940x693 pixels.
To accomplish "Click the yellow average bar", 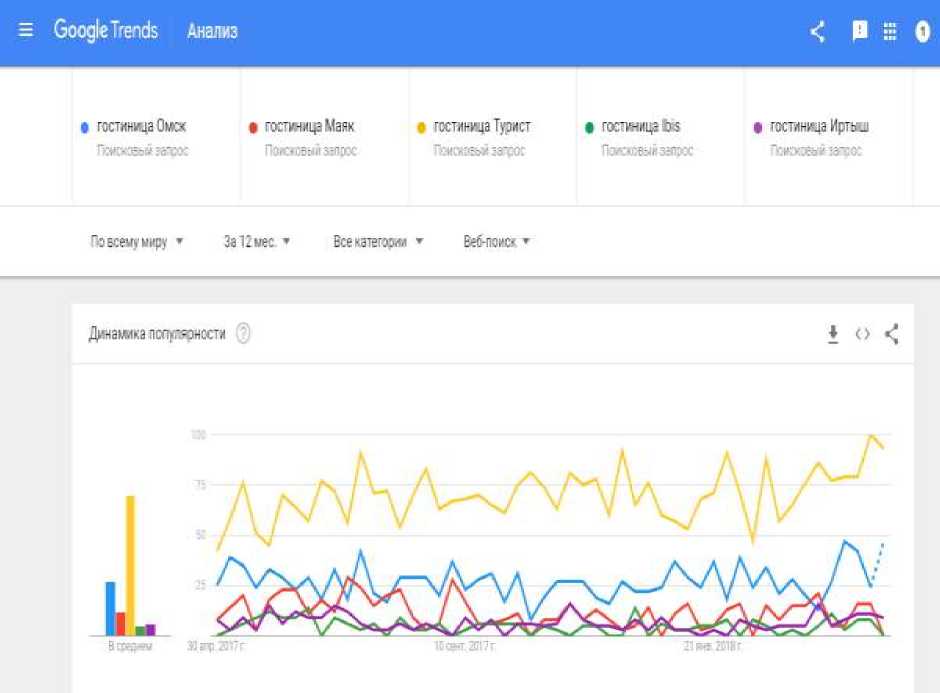I will point(130,565).
